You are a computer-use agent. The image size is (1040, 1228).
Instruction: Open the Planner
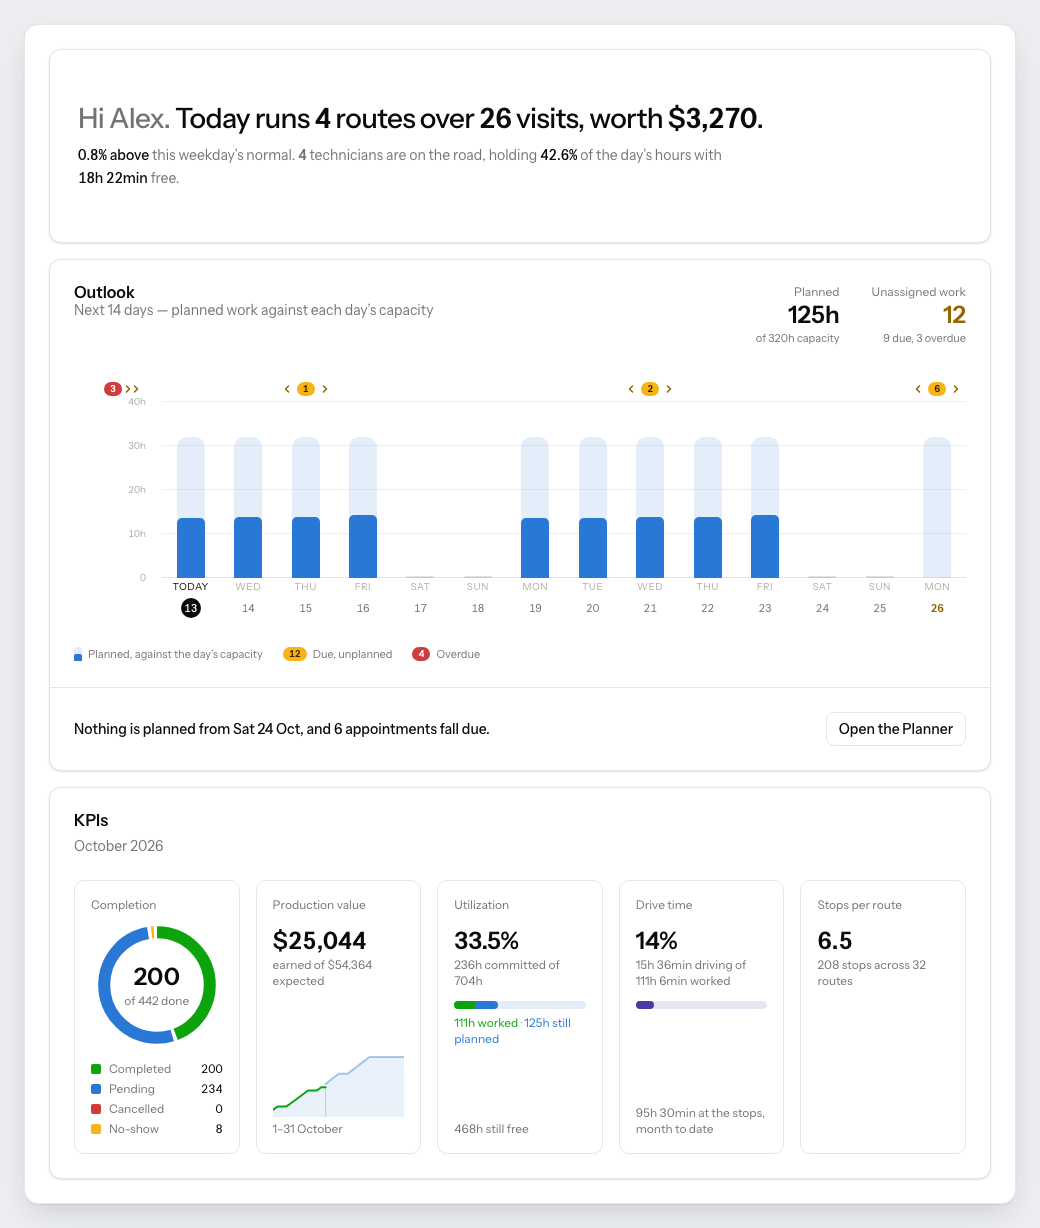tap(896, 729)
